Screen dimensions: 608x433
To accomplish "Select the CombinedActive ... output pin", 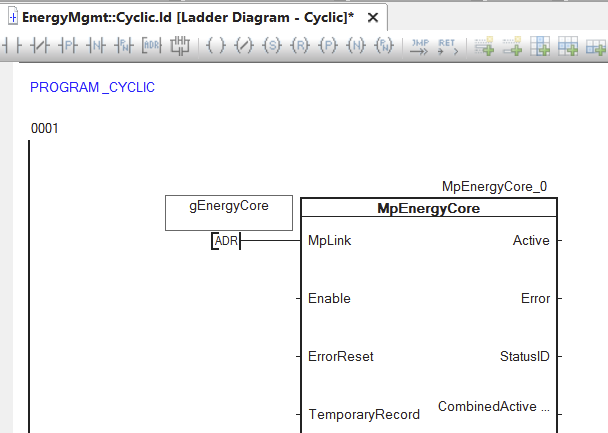I will tap(494, 406).
